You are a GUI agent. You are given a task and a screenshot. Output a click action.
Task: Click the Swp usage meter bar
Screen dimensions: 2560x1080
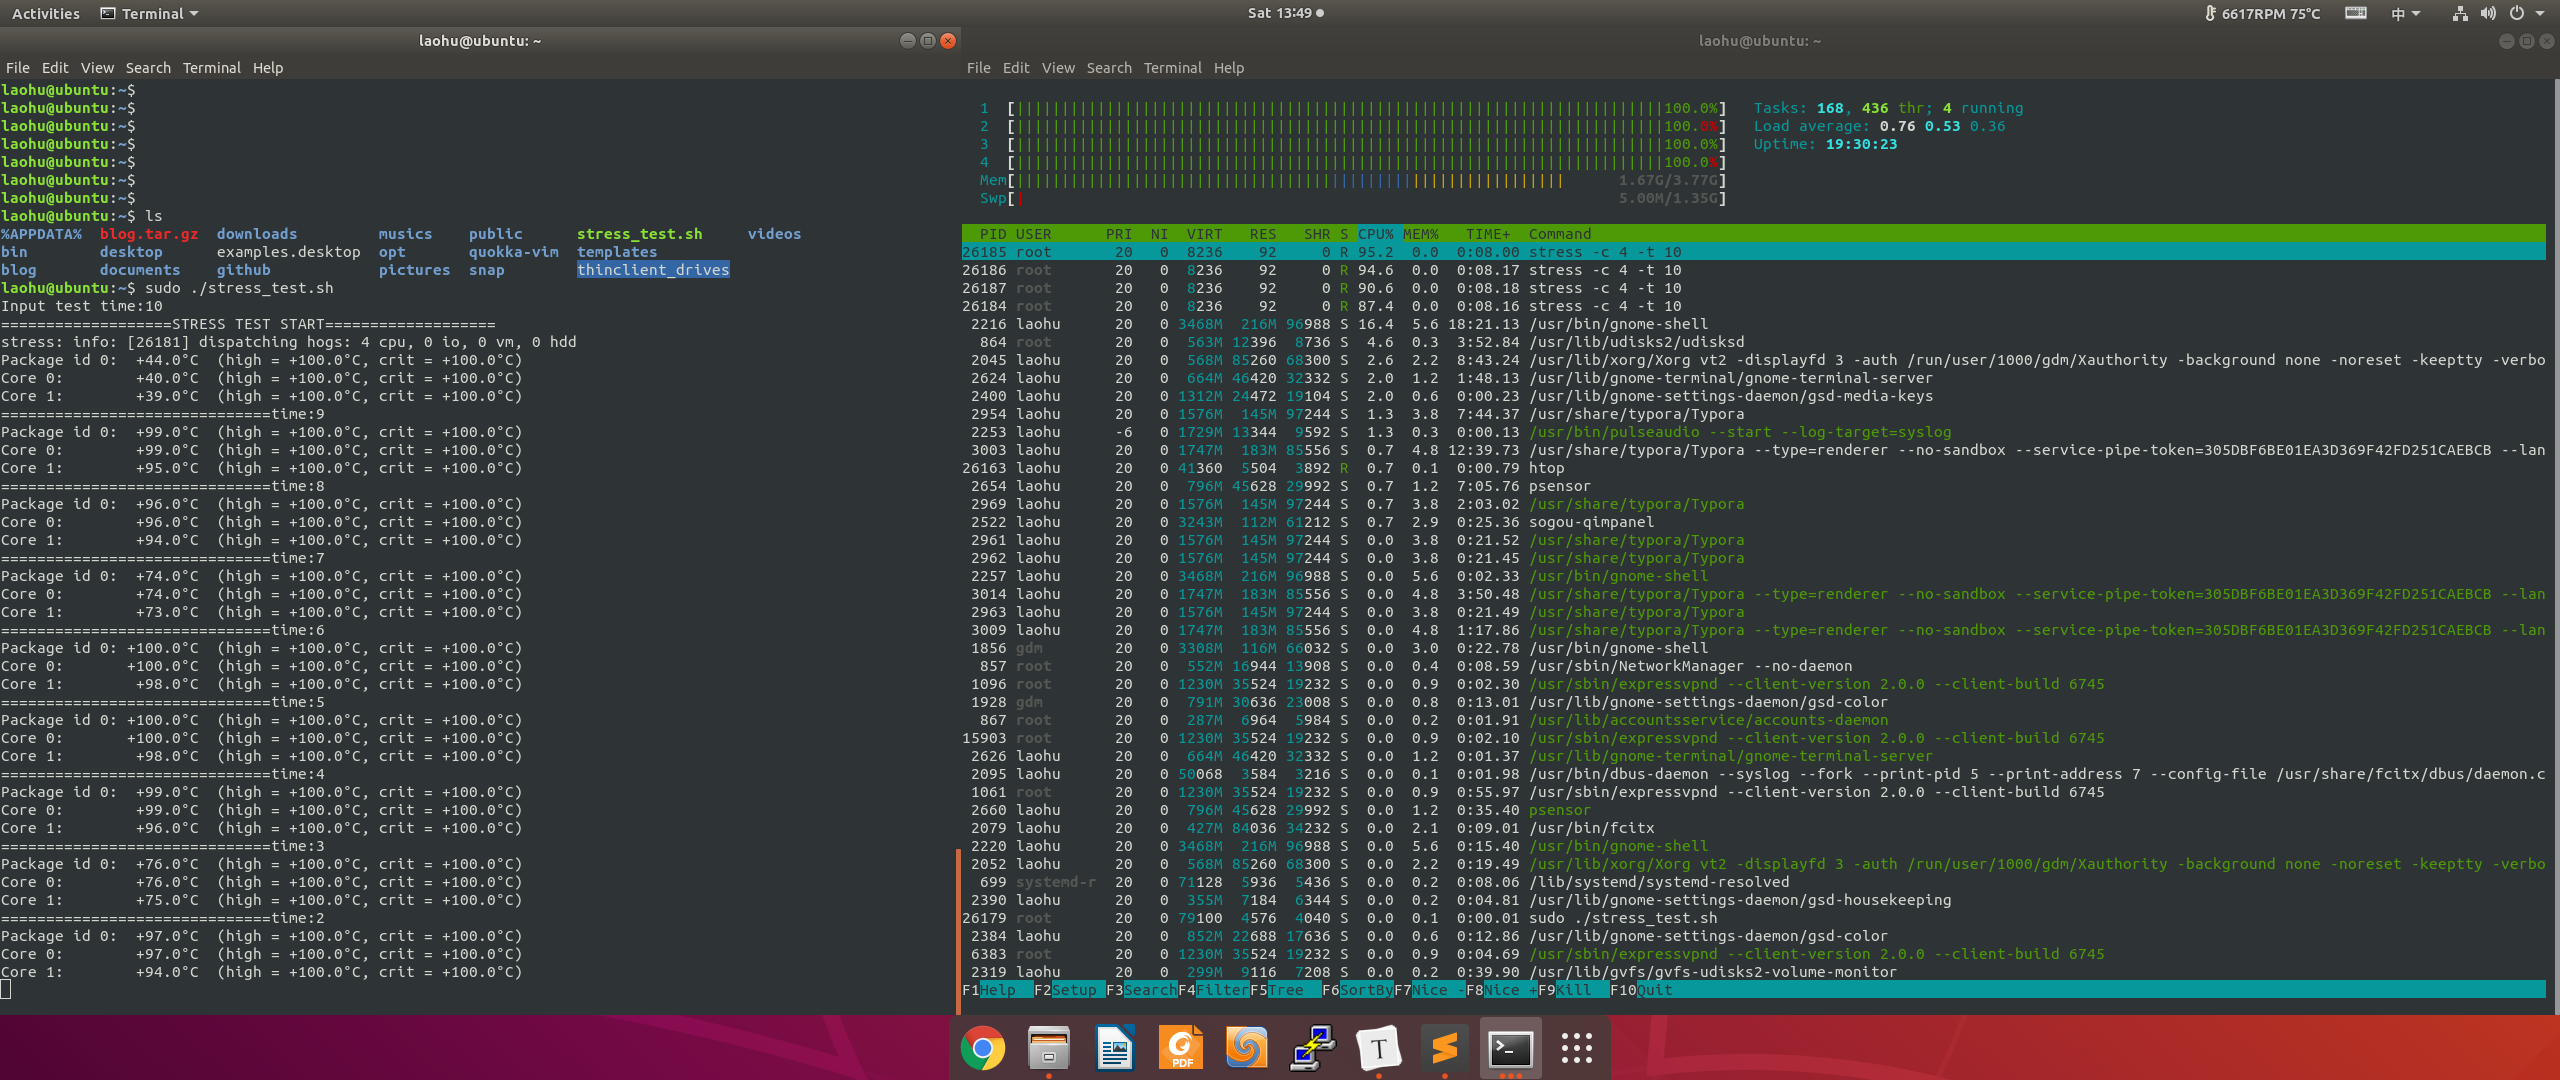coord(1353,198)
